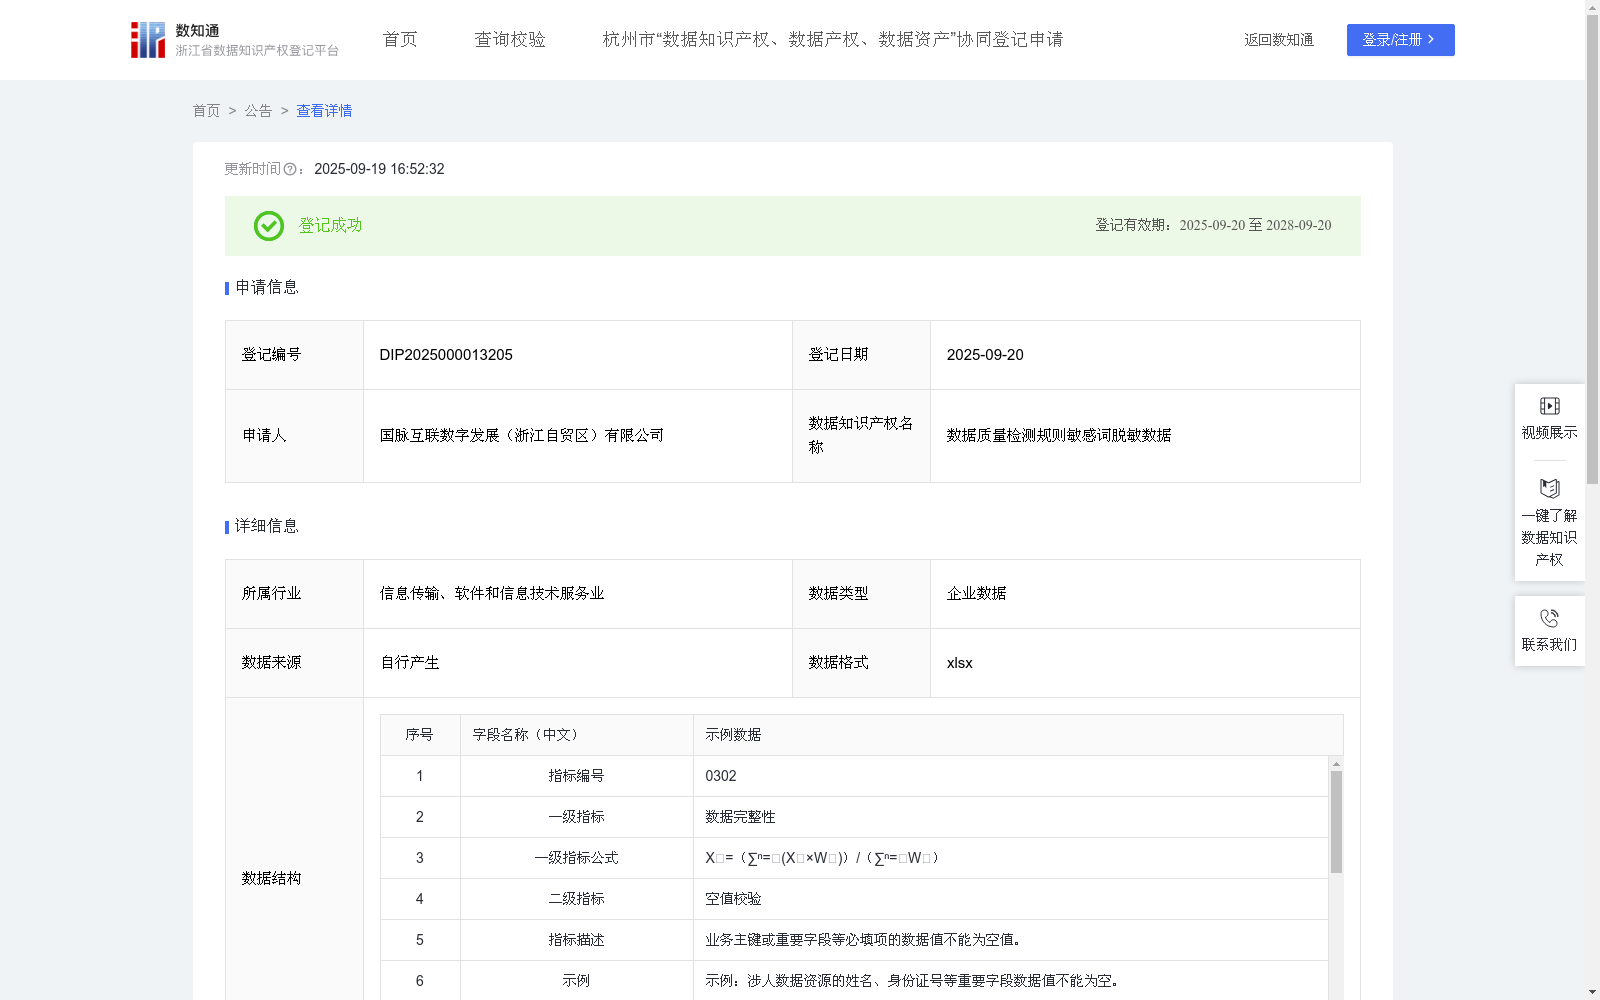The height and width of the screenshot is (1000, 1600).
Task: Click the 数据结构 row label
Action: pos(271,879)
